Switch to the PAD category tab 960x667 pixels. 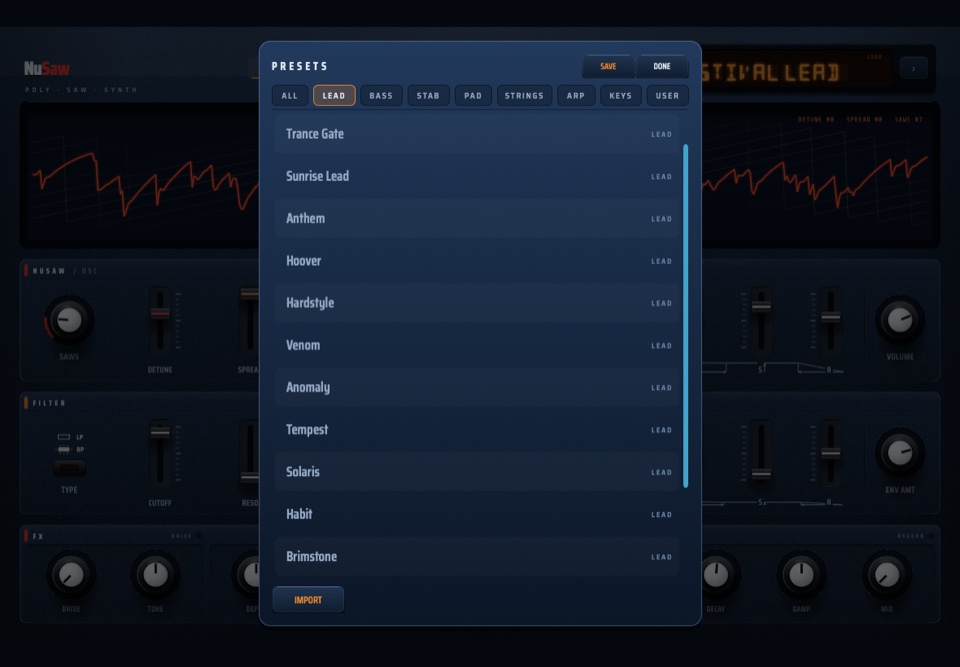coord(473,96)
